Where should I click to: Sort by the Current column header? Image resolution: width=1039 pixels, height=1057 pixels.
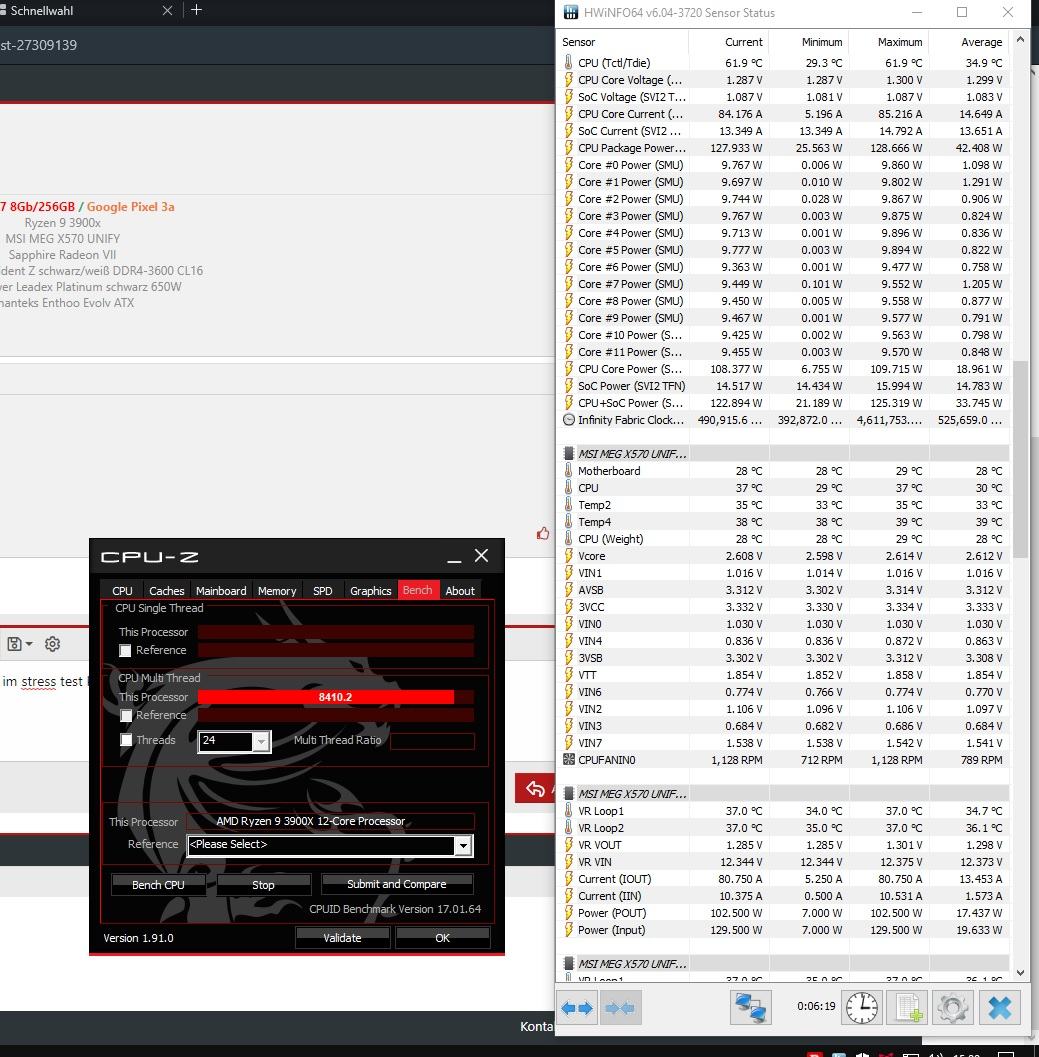click(x=728, y=42)
